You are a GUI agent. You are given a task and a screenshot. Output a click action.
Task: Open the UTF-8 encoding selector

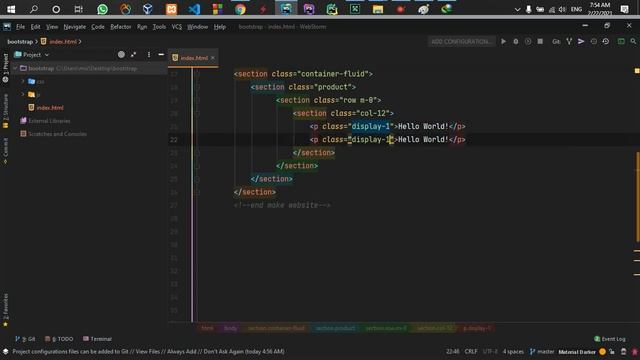(x=490, y=351)
